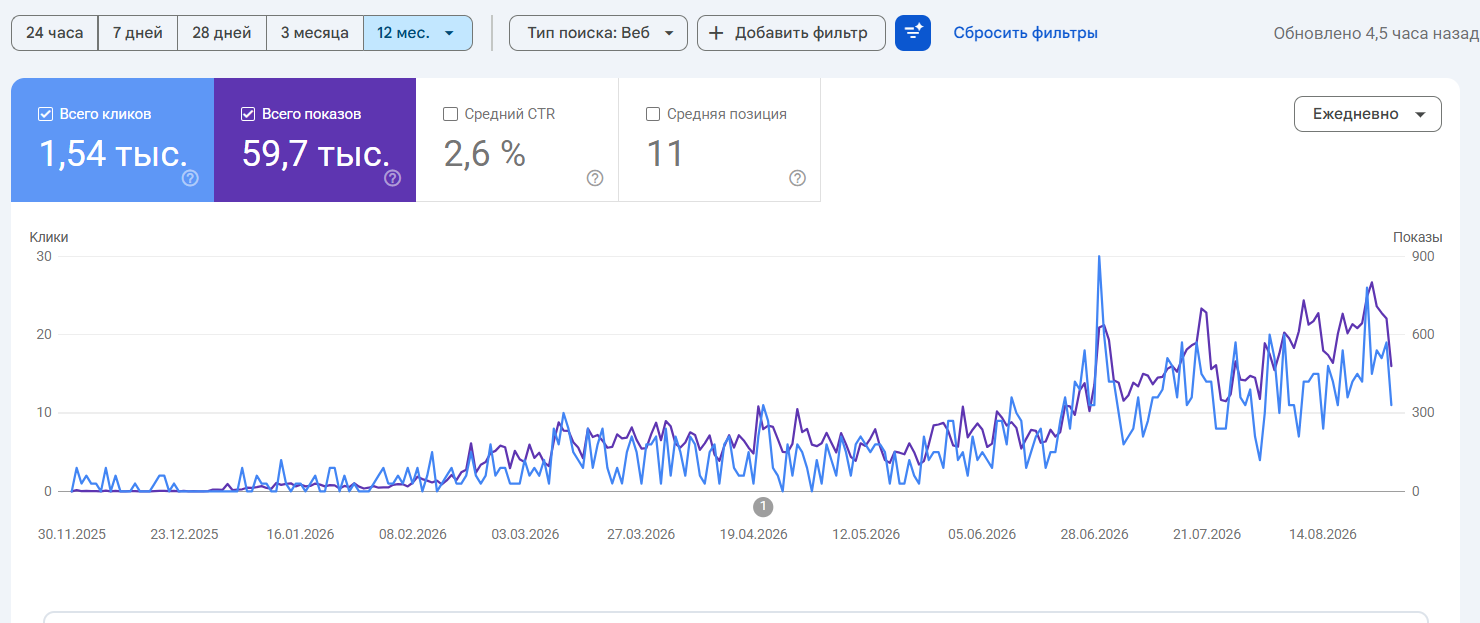
Task: Click the 23.12.2025 date label
Action: (x=184, y=534)
